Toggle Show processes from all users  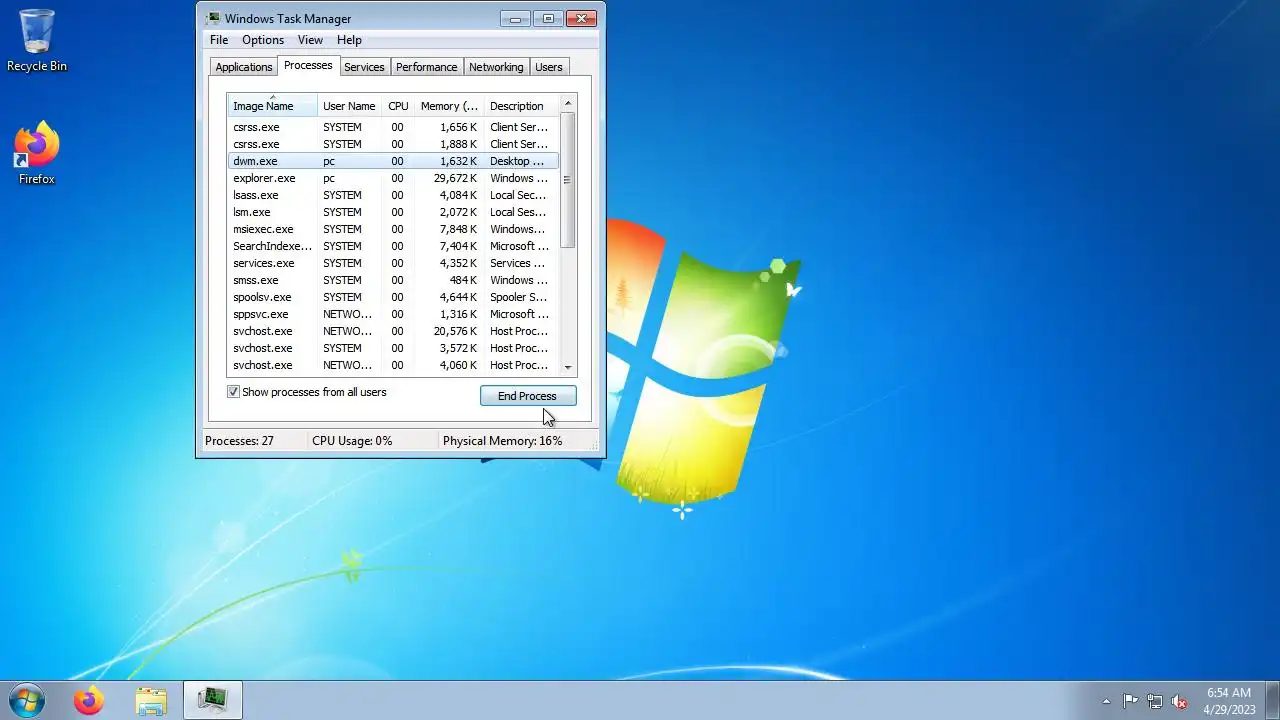pyautogui.click(x=234, y=392)
